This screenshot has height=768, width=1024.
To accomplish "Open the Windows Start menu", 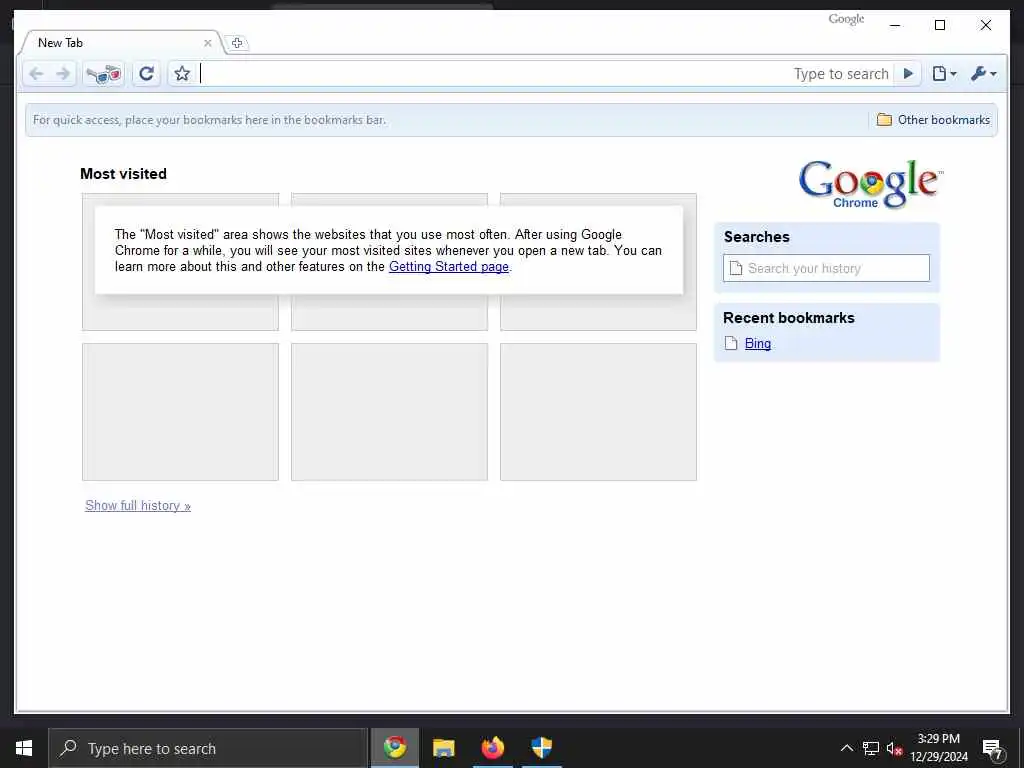I will tap(24, 748).
